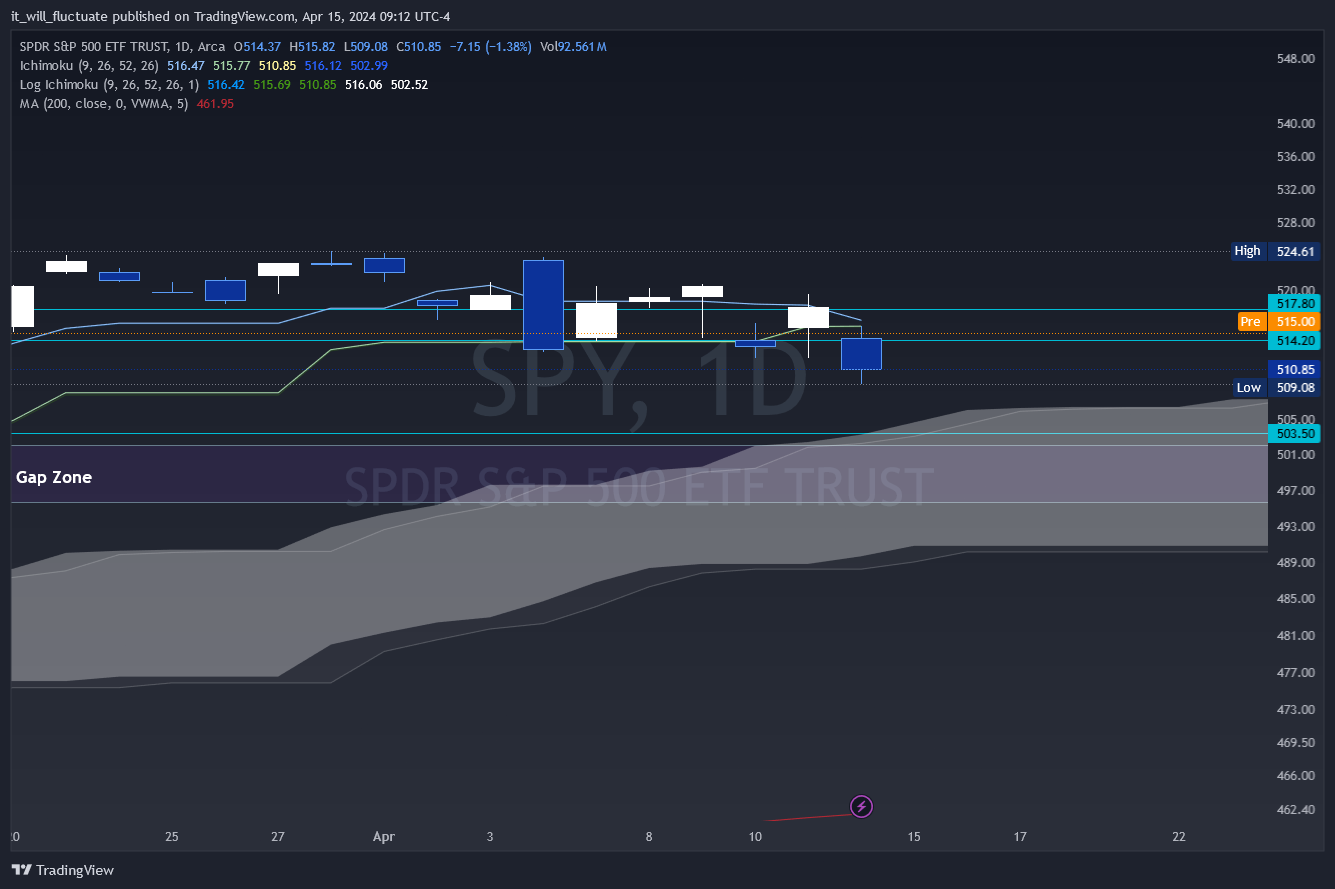This screenshot has height=889, width=1335.
Task: Click the 481.00 price axis label
Action: click(x=1295, y=635)
